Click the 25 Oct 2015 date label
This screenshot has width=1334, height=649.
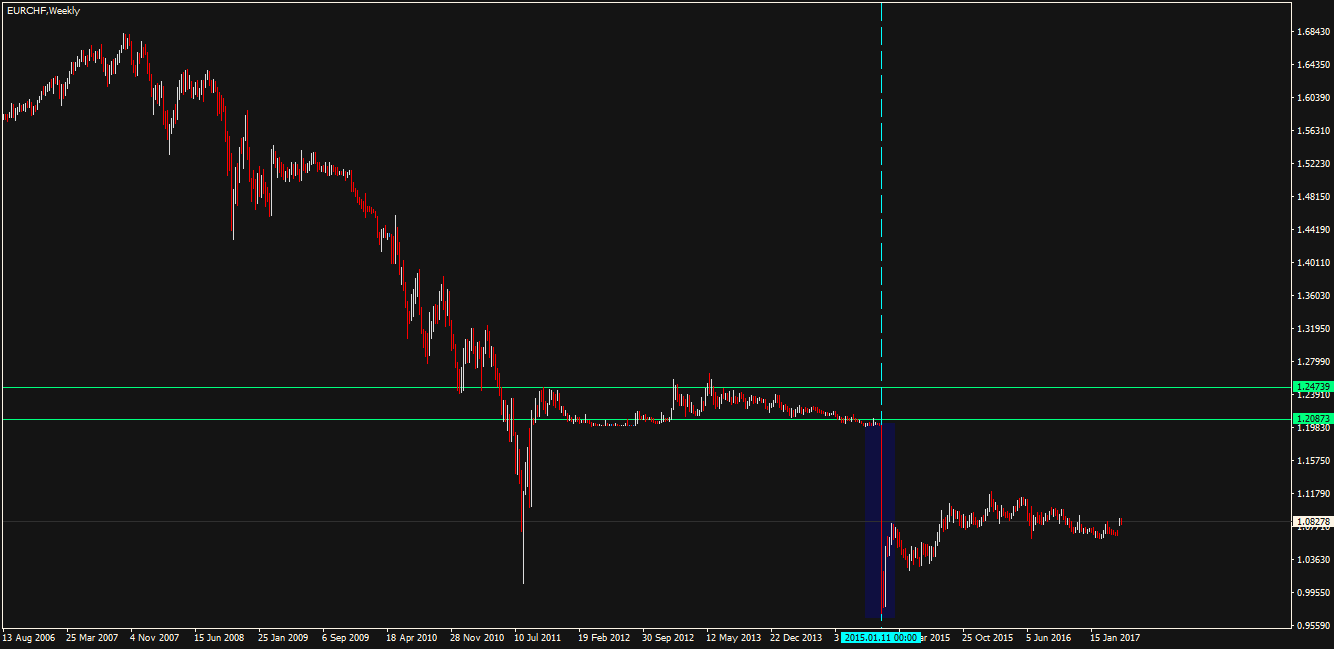[987, 637]
